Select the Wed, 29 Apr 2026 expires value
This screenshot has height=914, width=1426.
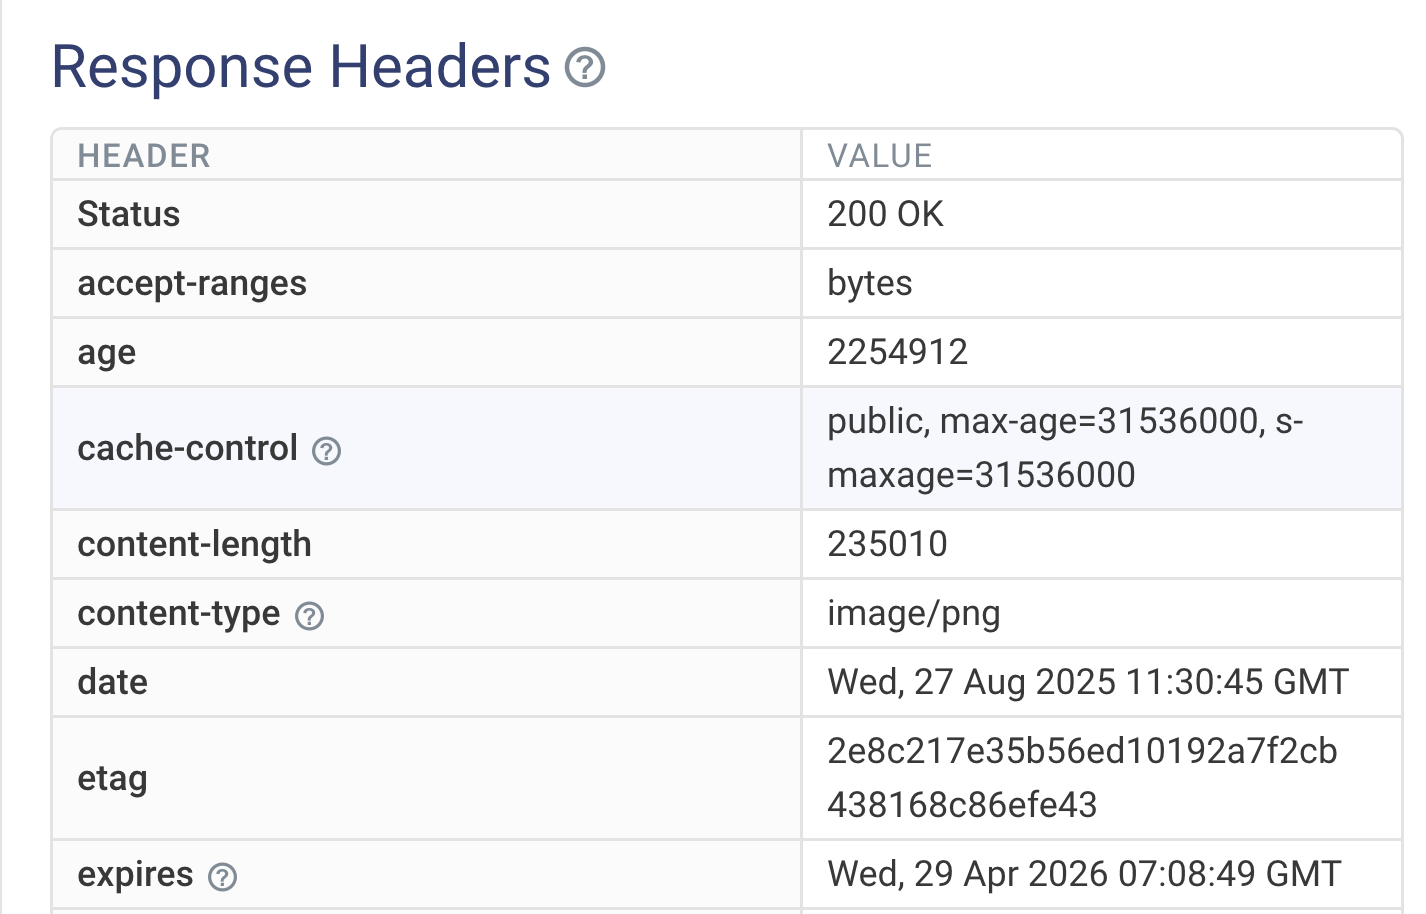[1084, 874]
